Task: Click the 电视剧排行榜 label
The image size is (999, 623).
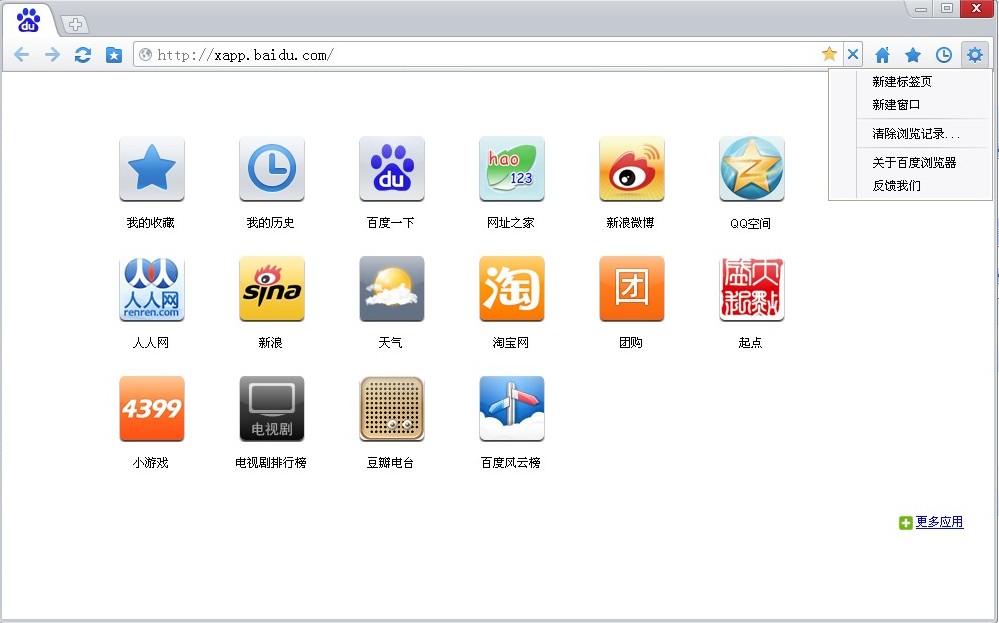Action: pyautogui.click(x=271, y=462)
